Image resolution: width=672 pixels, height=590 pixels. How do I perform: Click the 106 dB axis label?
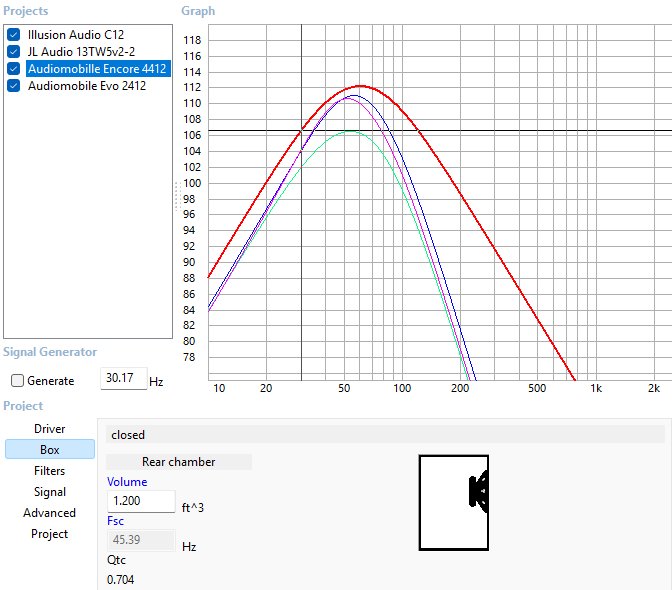tap(192, 135)
